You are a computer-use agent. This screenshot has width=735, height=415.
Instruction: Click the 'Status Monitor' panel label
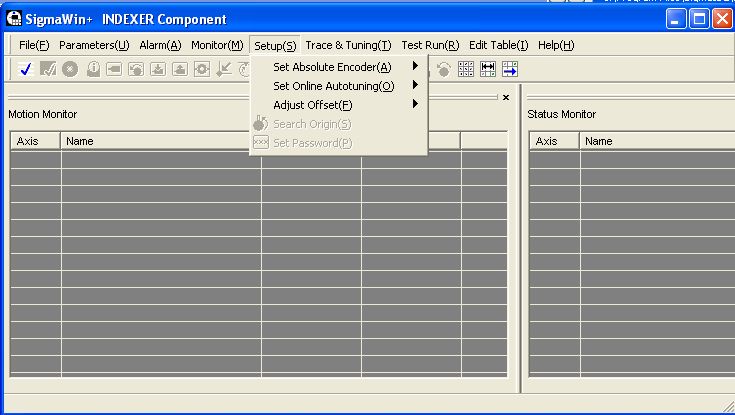pyautogui.click(x=562, y=114)
